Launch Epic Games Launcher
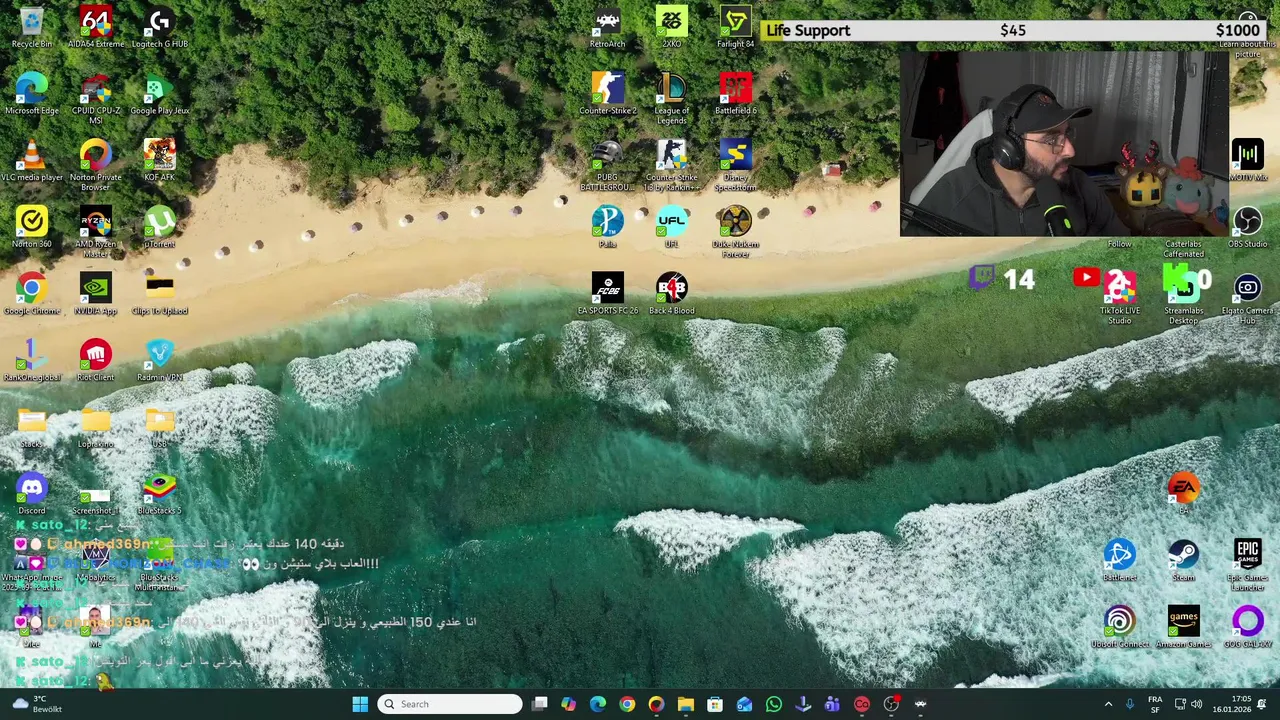This screenshot has height=720, width=1280. [1247, 566]
